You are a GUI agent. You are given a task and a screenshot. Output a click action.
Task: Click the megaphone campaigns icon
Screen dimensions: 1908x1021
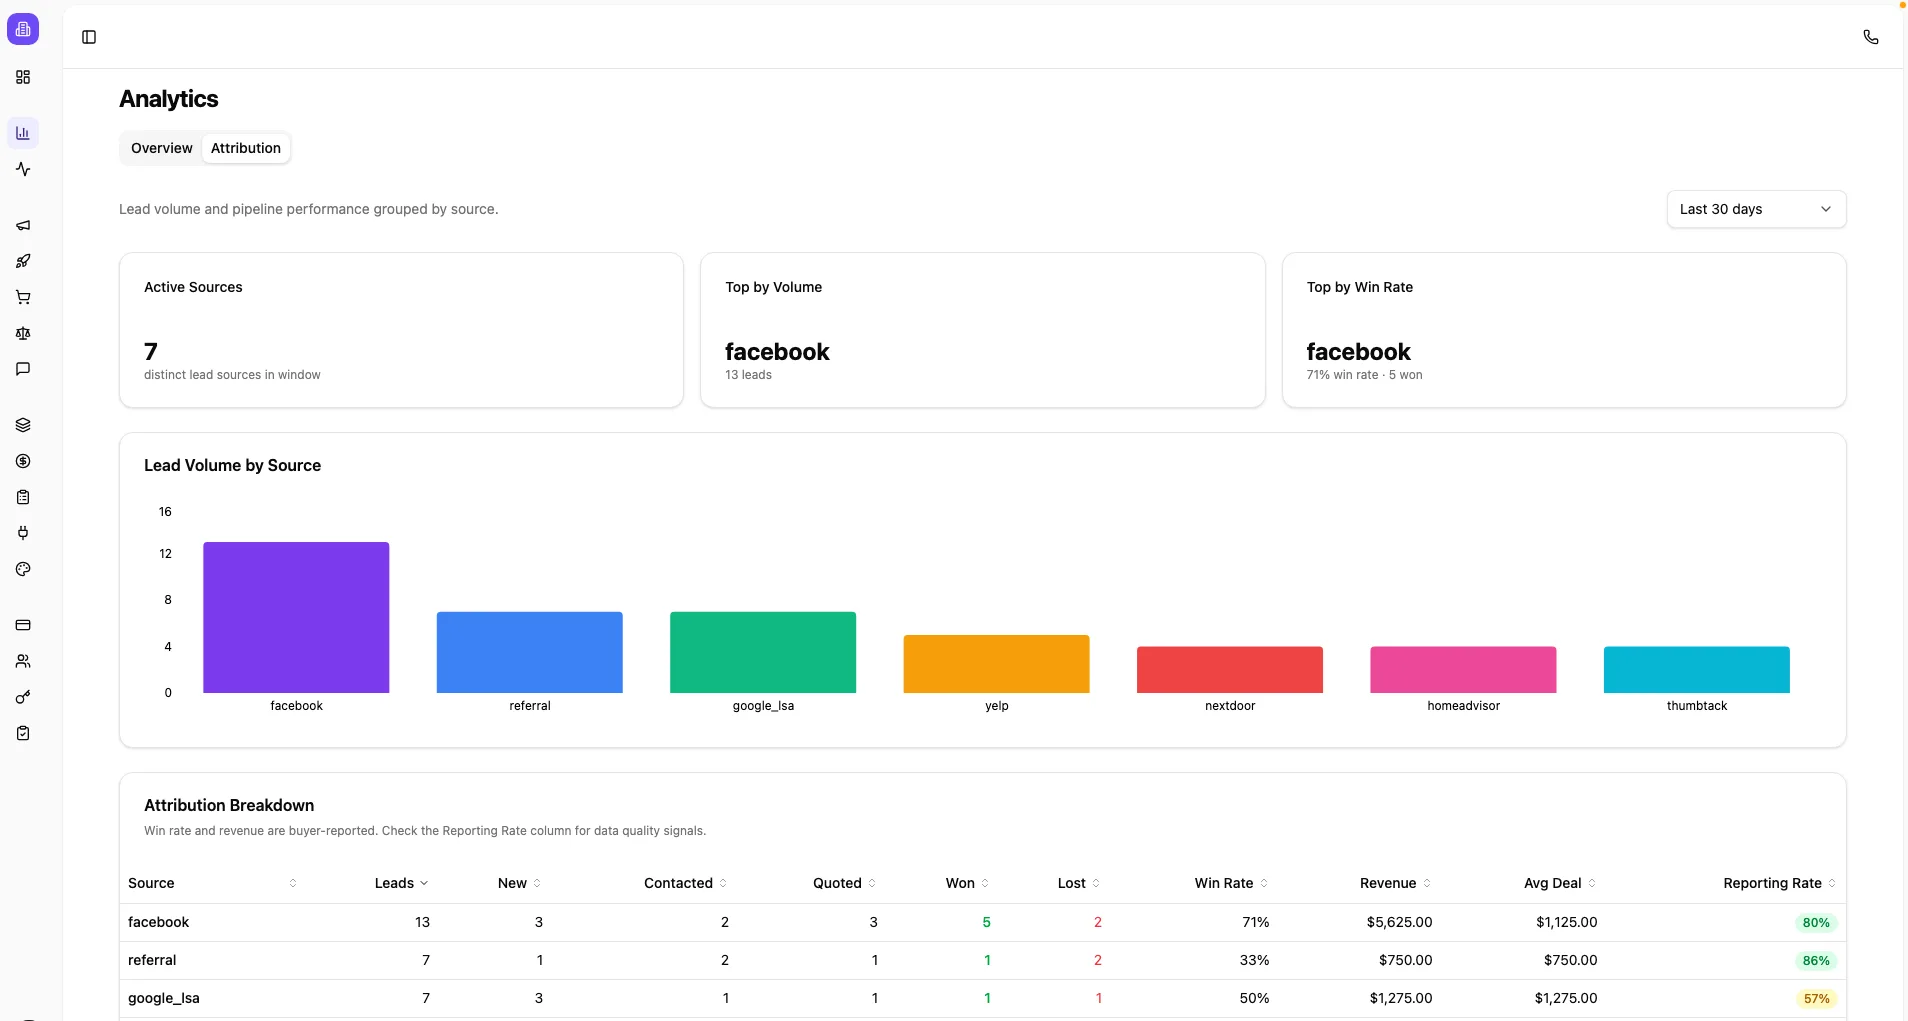pos(23,225)
